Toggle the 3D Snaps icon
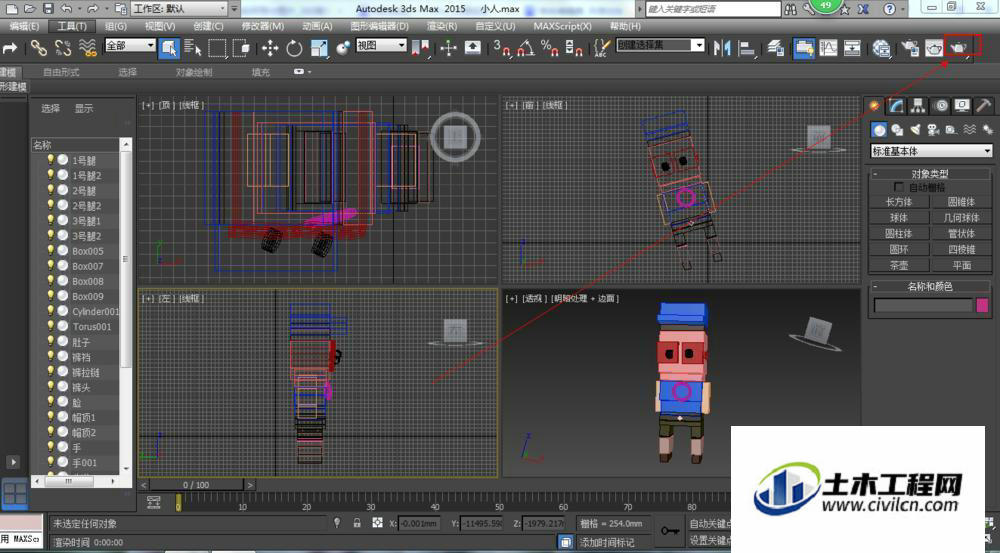Viewport: 1000px width, 553px height. (502, 48)
